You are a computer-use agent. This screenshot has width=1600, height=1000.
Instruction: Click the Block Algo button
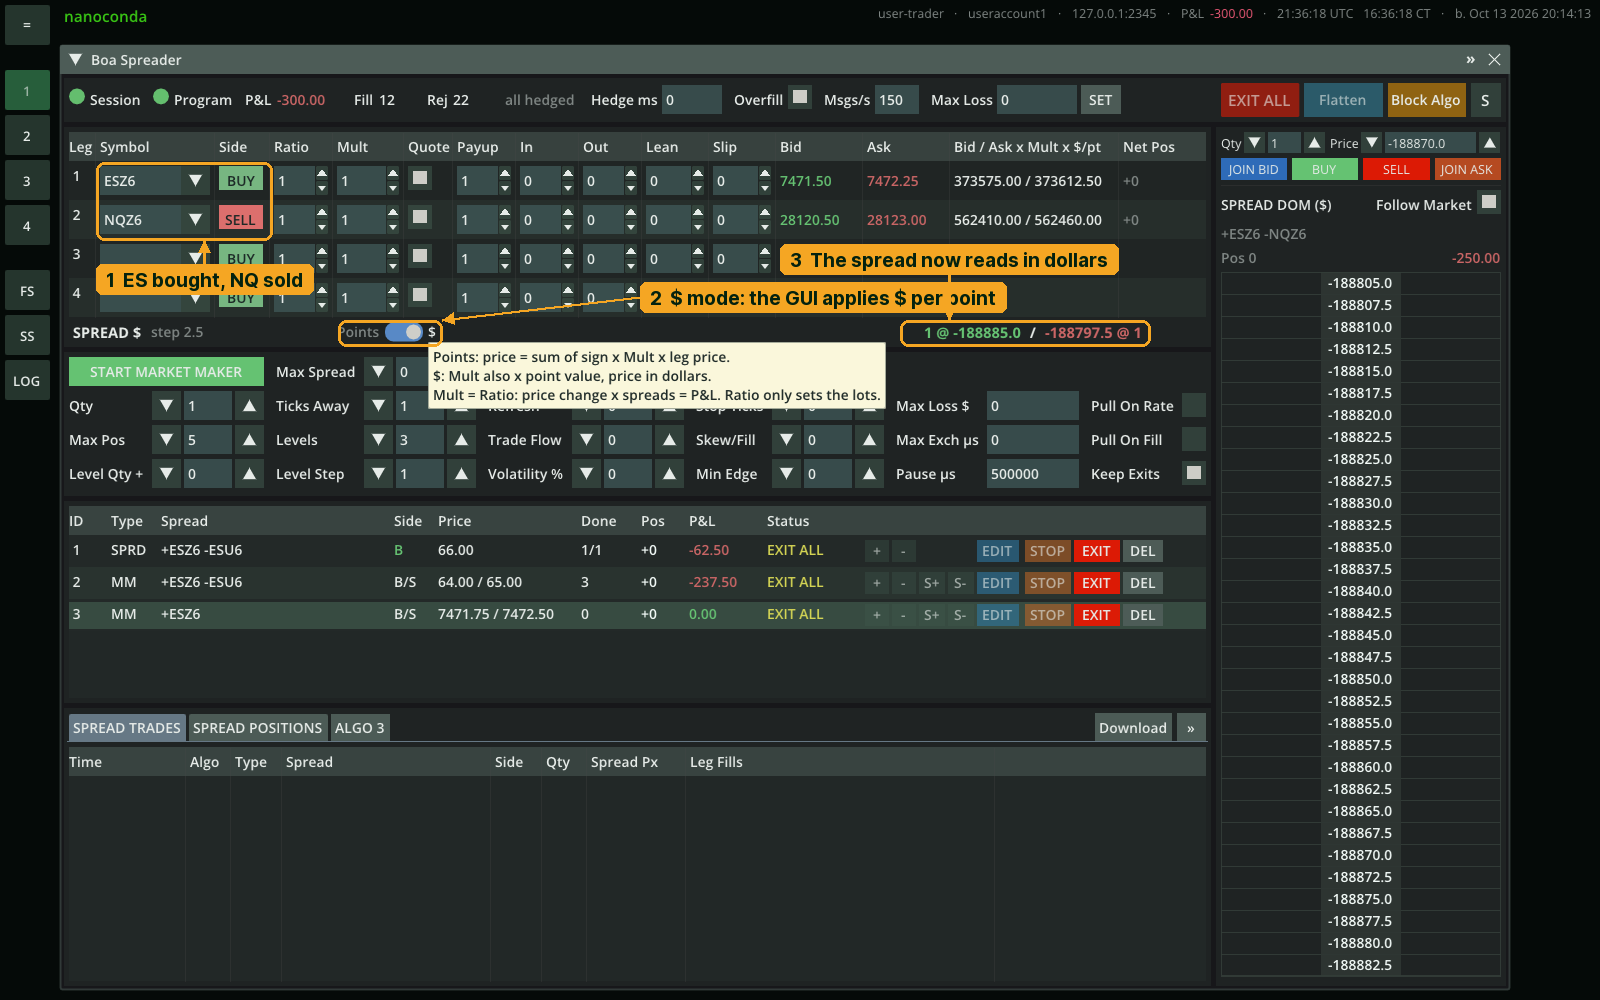1425,100
